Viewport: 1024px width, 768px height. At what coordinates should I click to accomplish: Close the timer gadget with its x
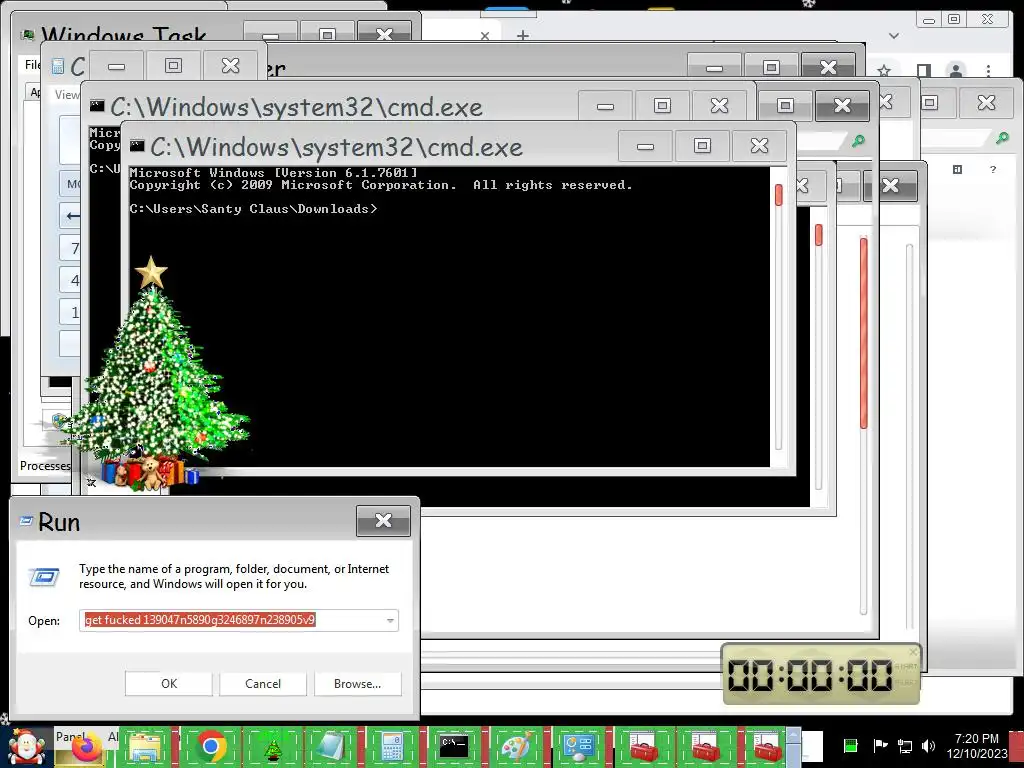(x=913, y=651)
